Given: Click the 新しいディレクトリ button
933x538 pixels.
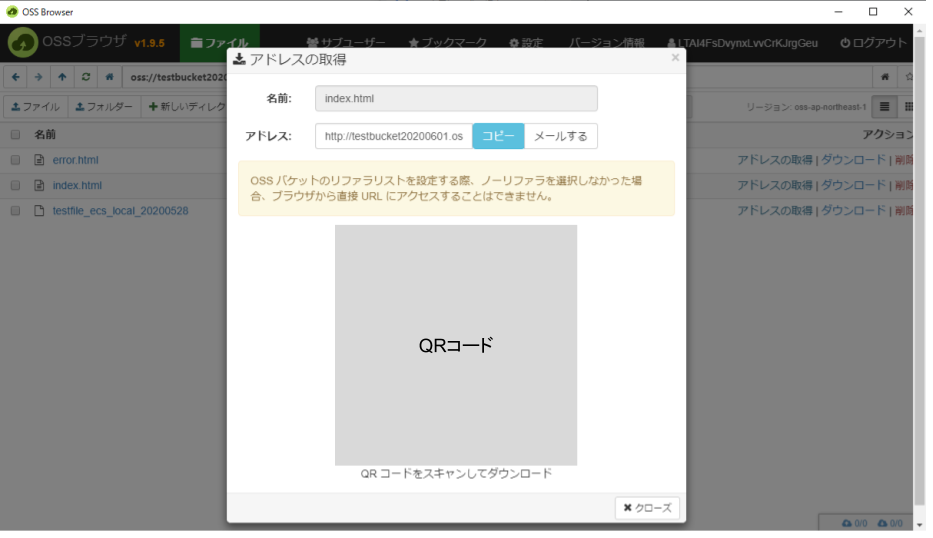Looking at the screenshot, I should click(186, 107).
